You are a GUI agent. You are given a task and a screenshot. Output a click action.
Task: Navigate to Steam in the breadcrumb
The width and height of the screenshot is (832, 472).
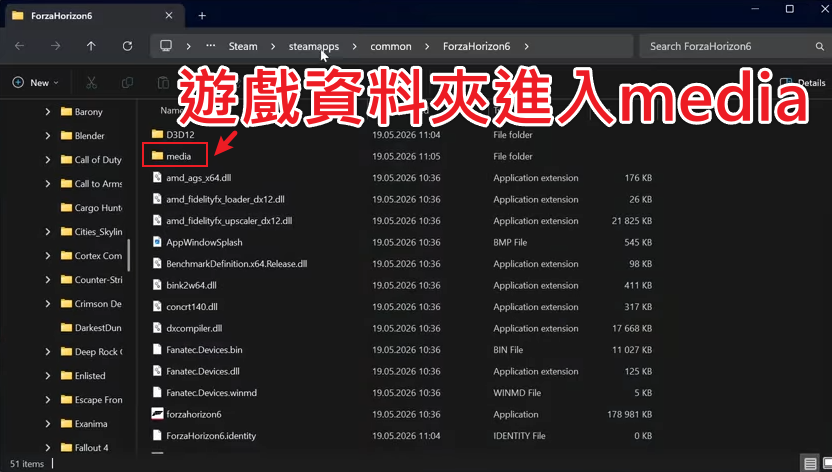pyautogui.click(x=243, y=47)
